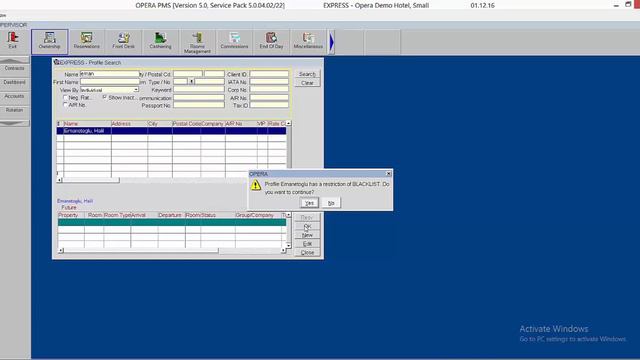Screen dimensions: 640x360
Task: Click the Departure column header in reservations grid
Action: [171, 215]
